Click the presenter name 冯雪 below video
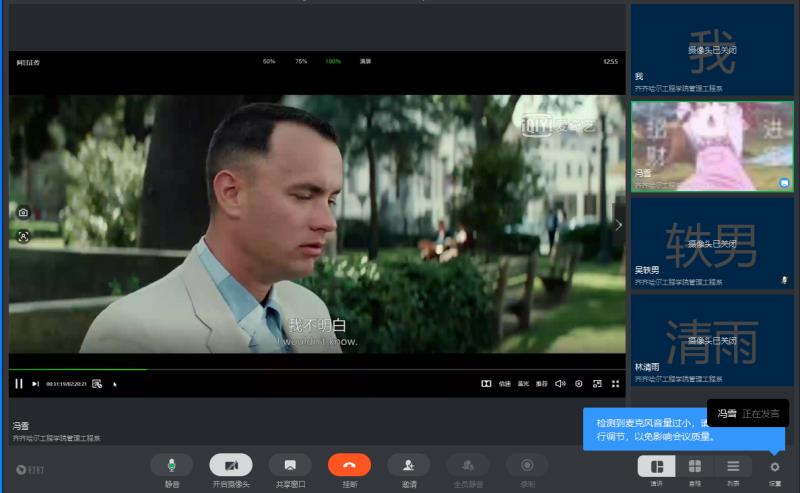The height and width of the screenshot is (493, 800). tap(21, 426)
